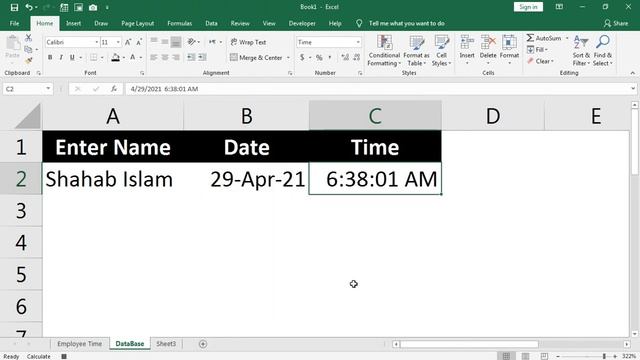Align text to the middle
Image resolution: width=640 pixels, height=360 pixels.
164,42
